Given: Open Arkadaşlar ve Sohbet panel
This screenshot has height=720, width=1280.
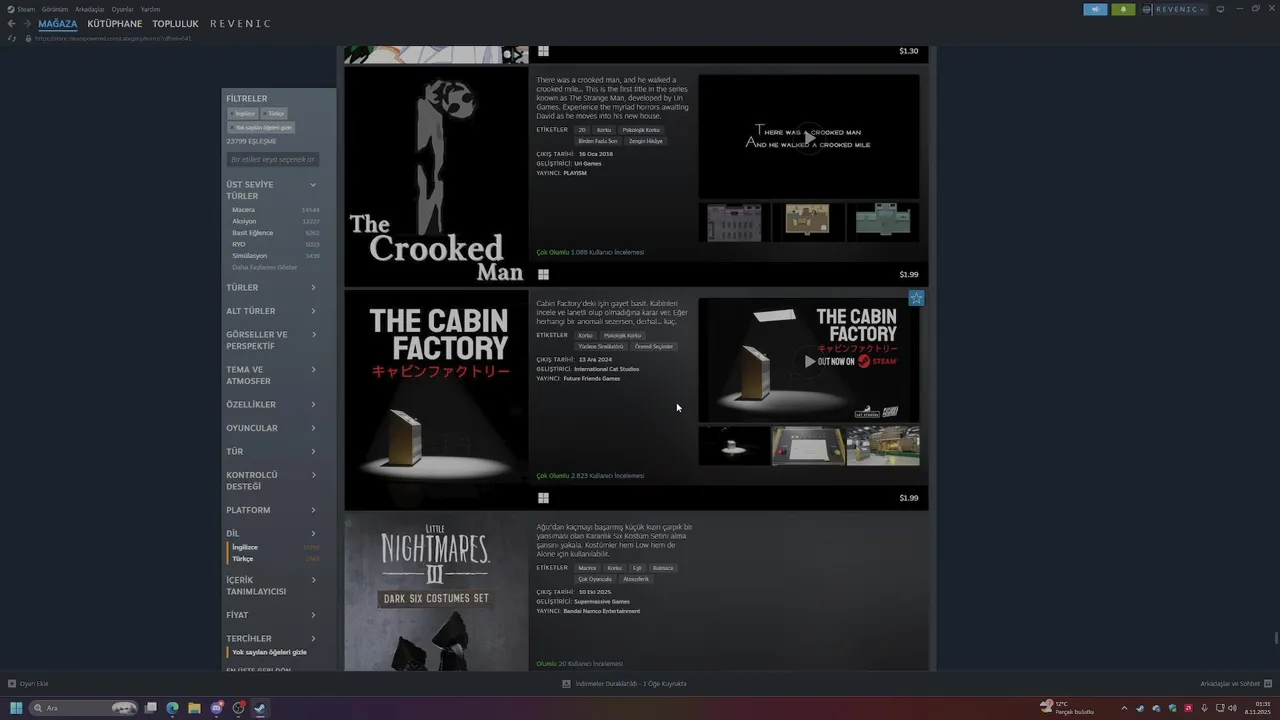Looking at the screenshot, I should (1234, 684).
